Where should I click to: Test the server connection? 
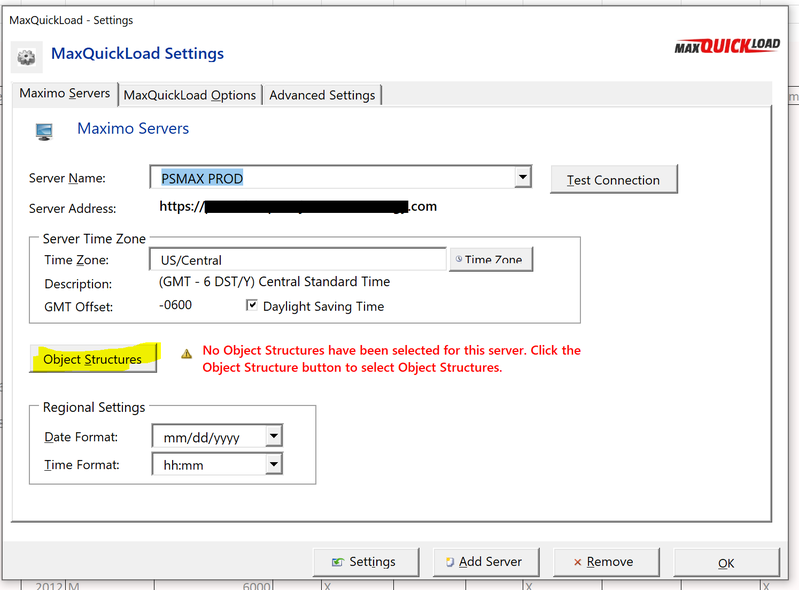pyautogui.click(x=614, y=179)
